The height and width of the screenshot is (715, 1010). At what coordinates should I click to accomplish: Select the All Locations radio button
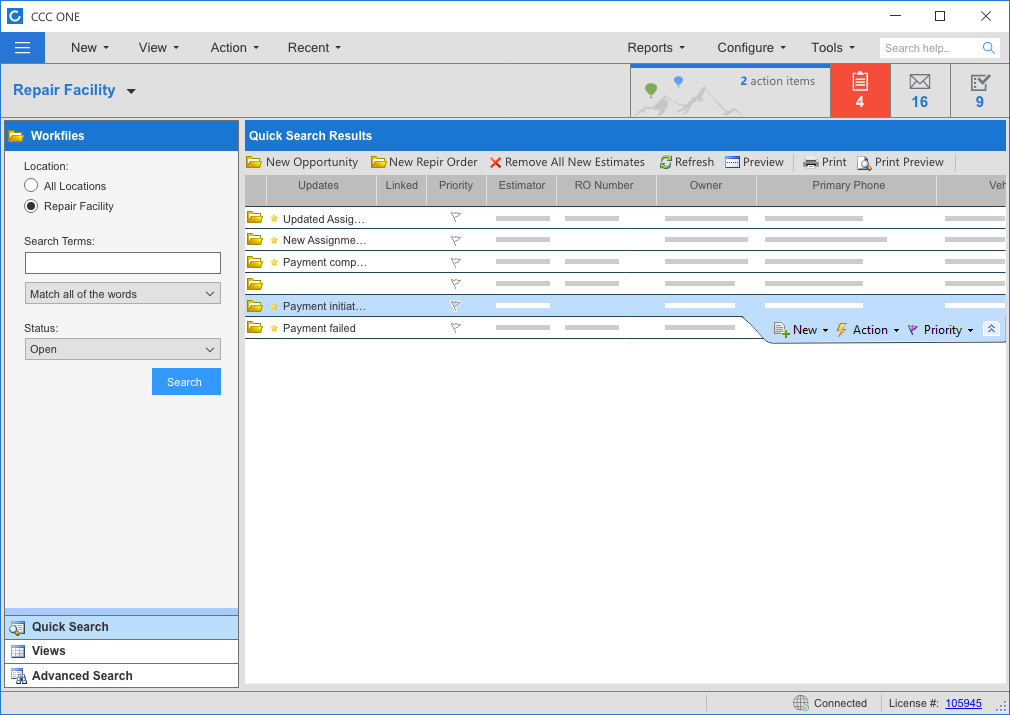tap(31, 186)
